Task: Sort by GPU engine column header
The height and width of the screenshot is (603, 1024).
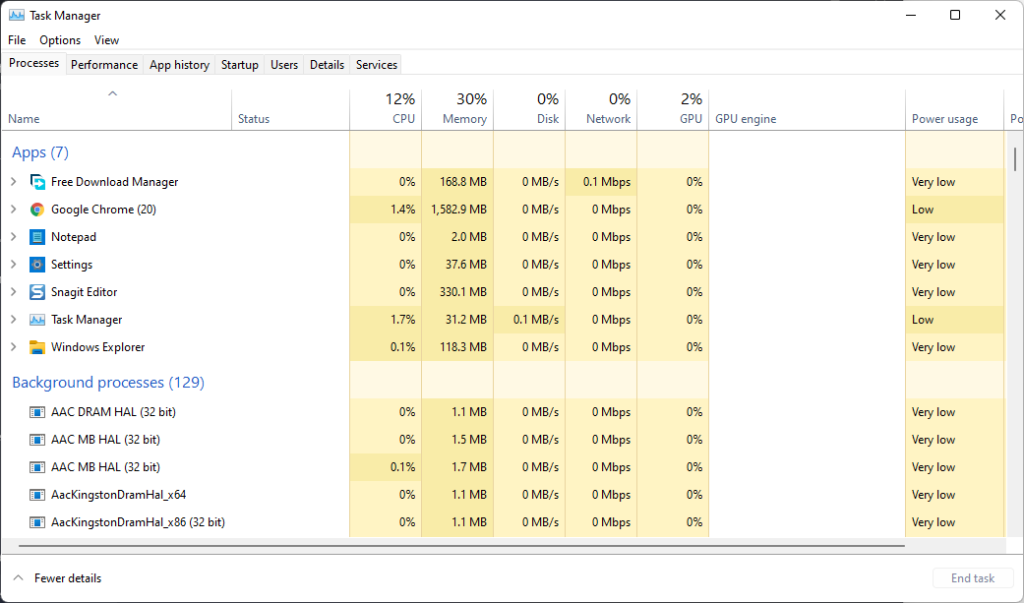Action: point(807,110)
